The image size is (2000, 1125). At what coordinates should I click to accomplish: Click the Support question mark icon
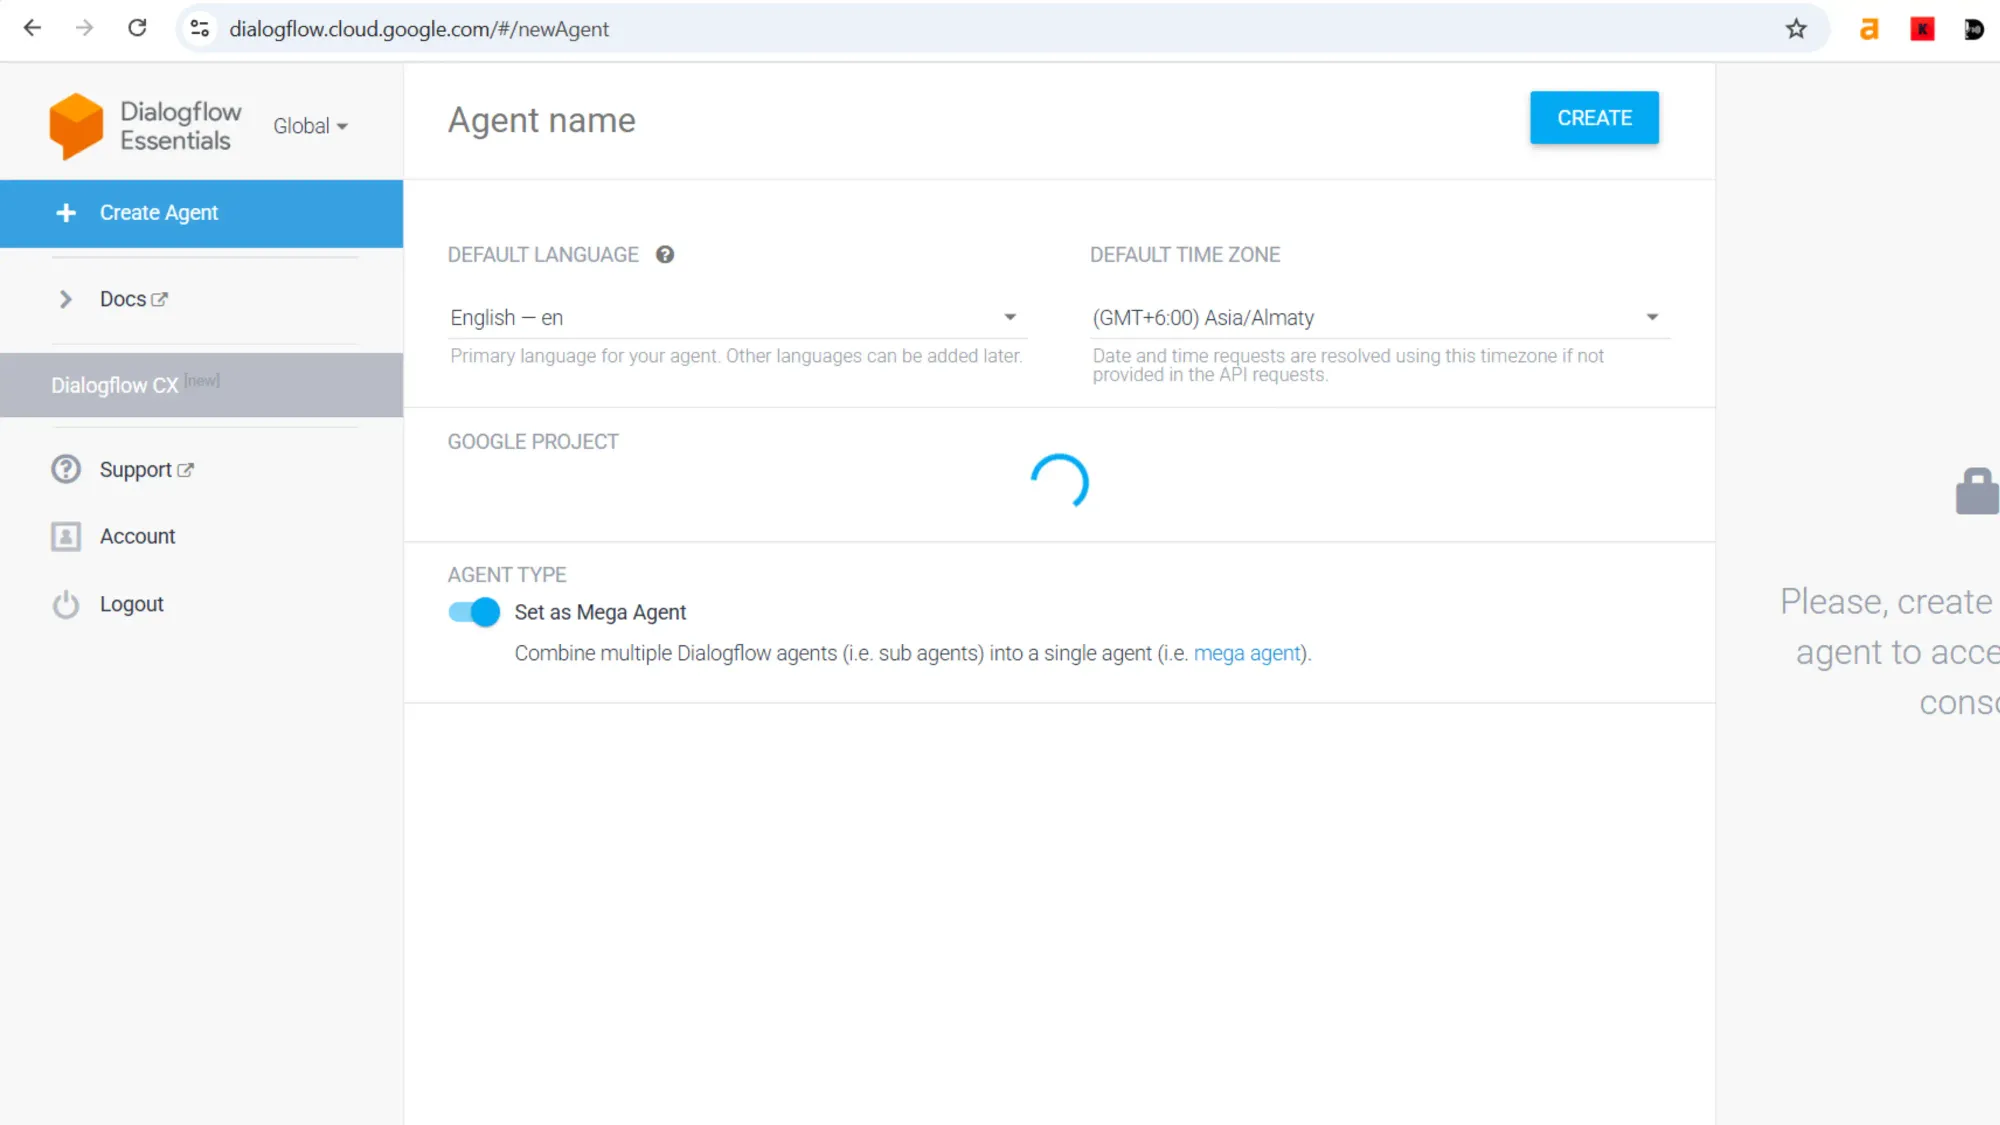[66, 469]
